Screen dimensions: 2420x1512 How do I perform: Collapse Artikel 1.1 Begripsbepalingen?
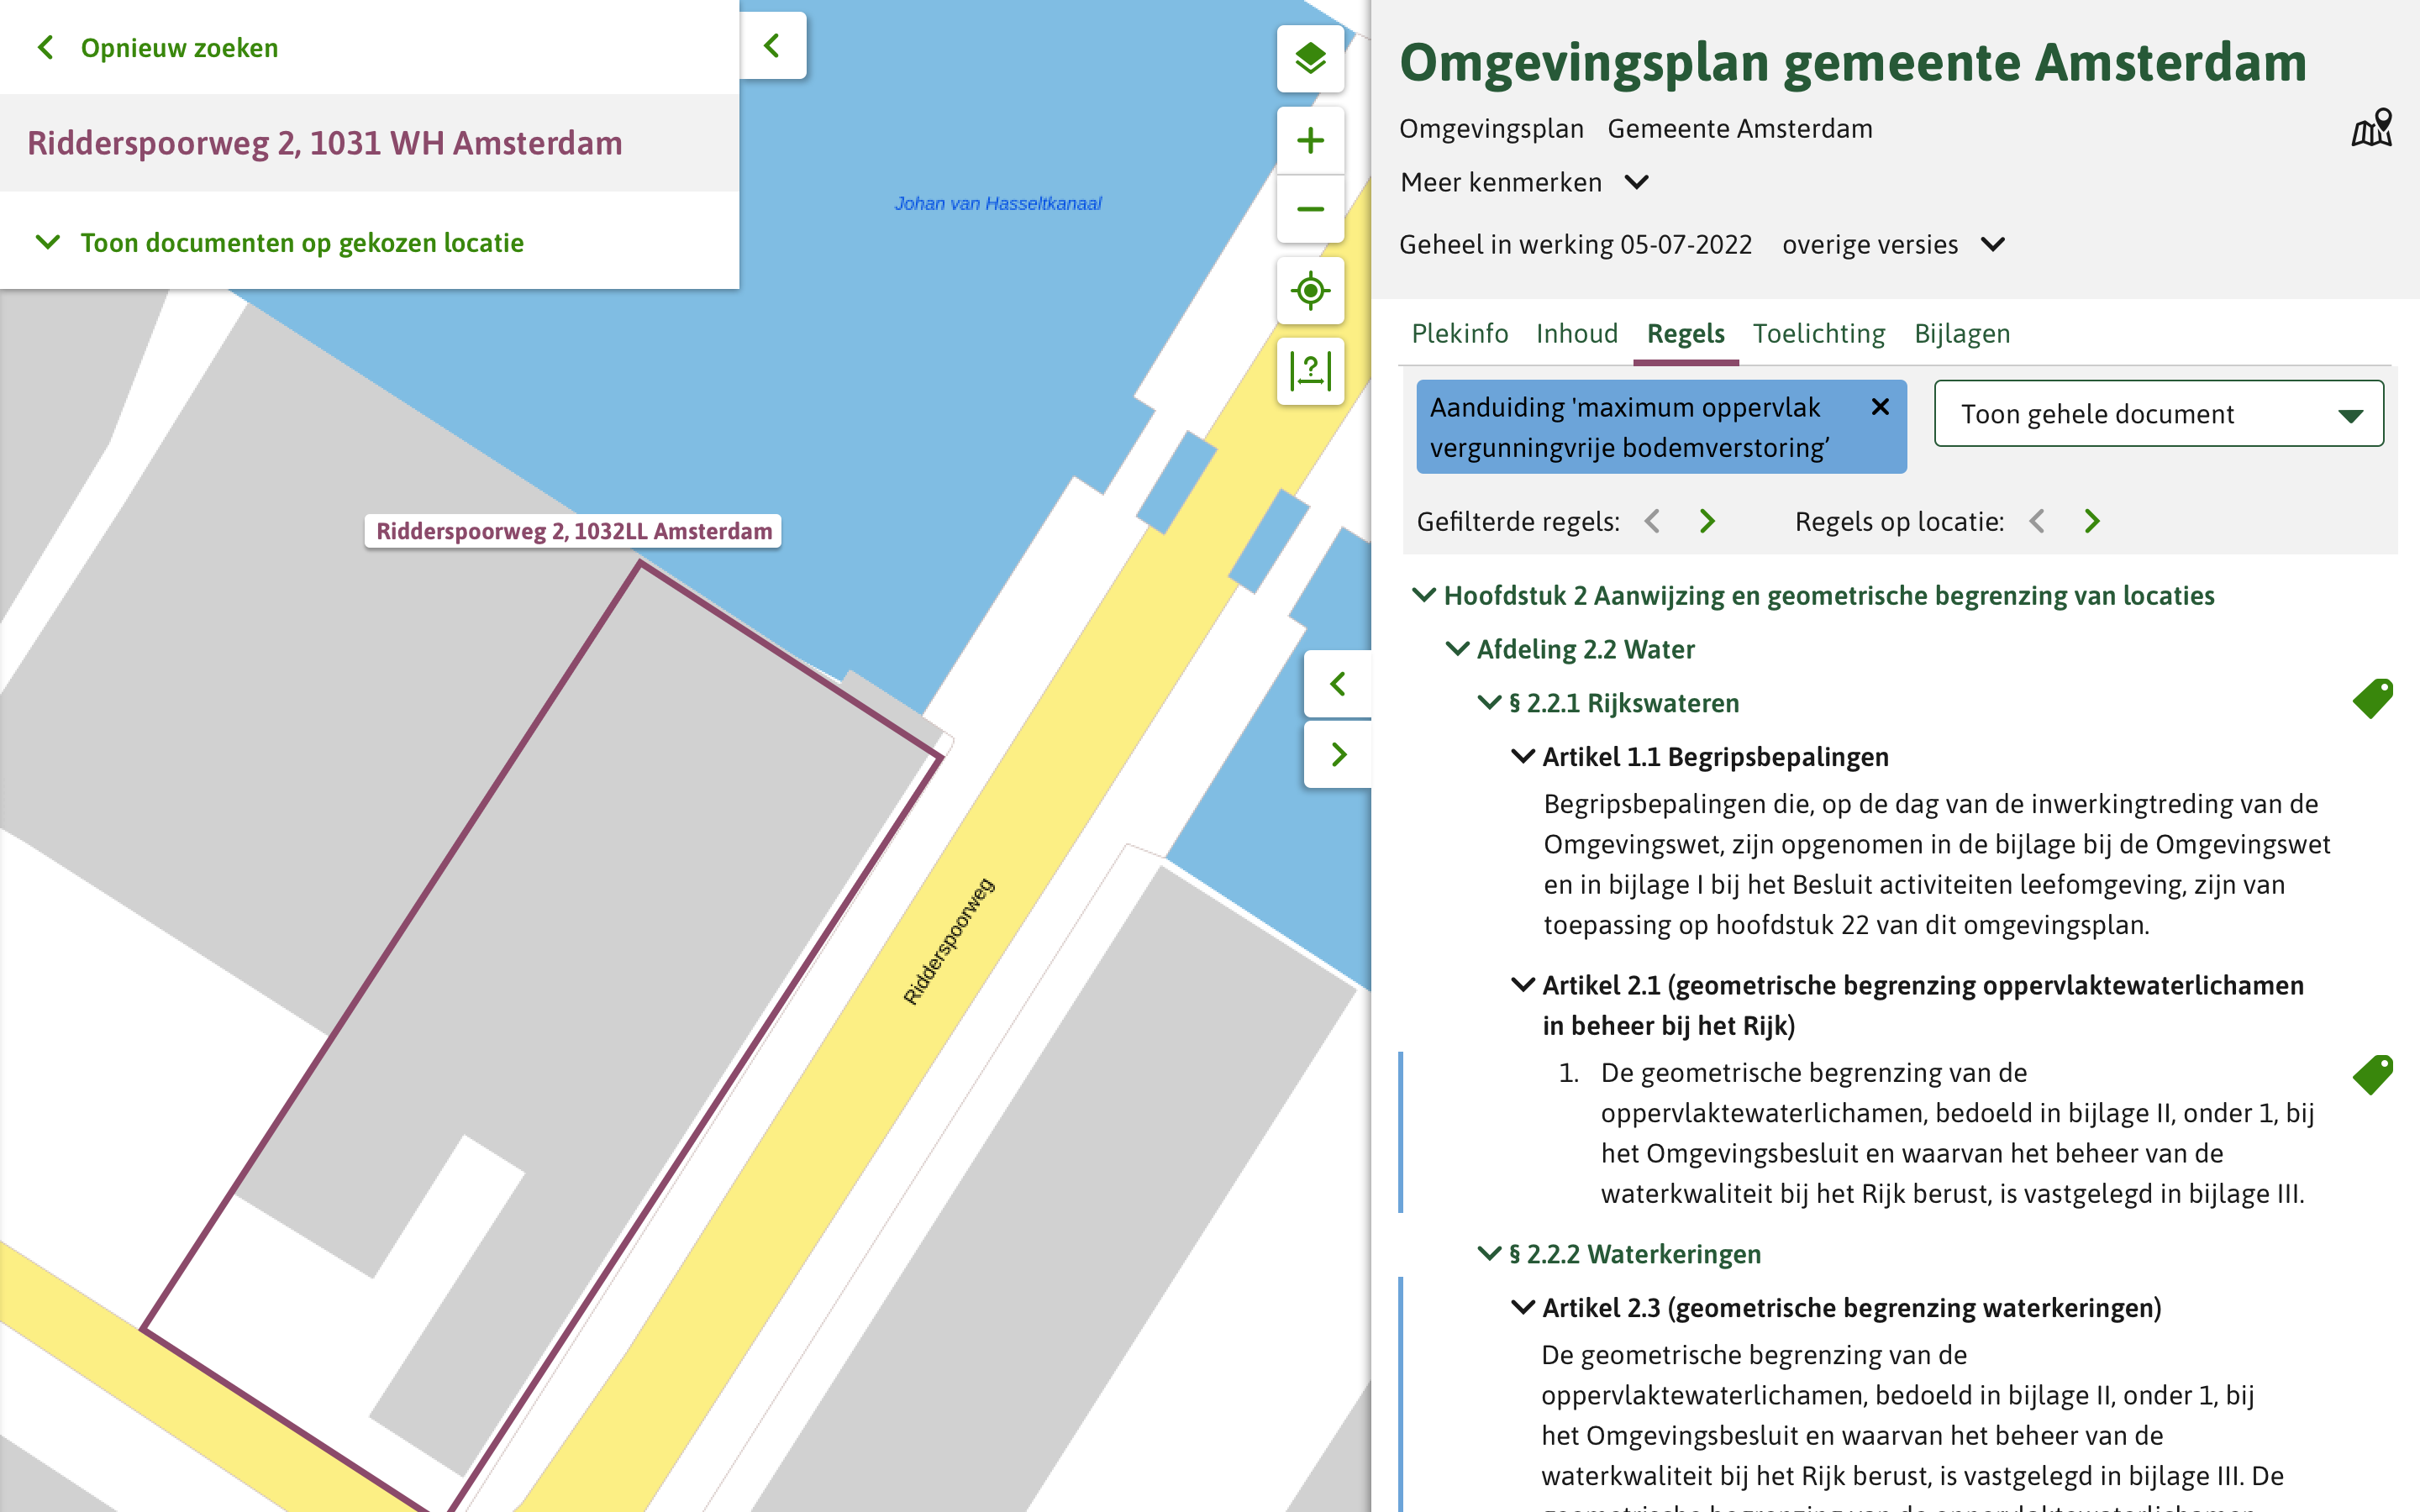(x=1522, y=757)
